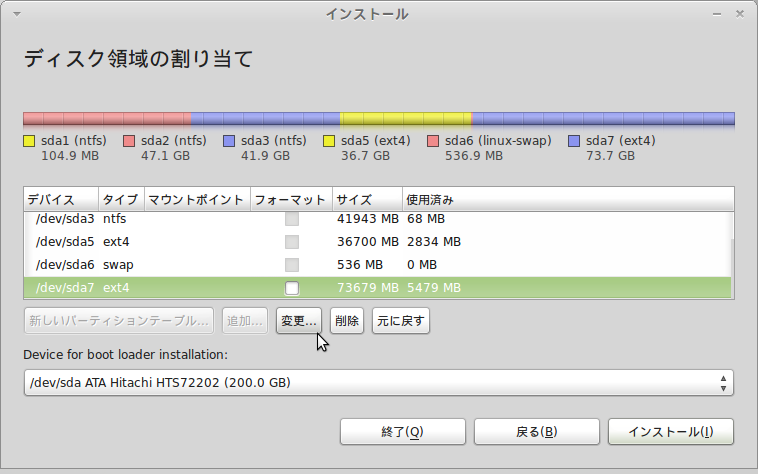
Task: Click the 5479 MB used cell
Action: pos(434,288)
